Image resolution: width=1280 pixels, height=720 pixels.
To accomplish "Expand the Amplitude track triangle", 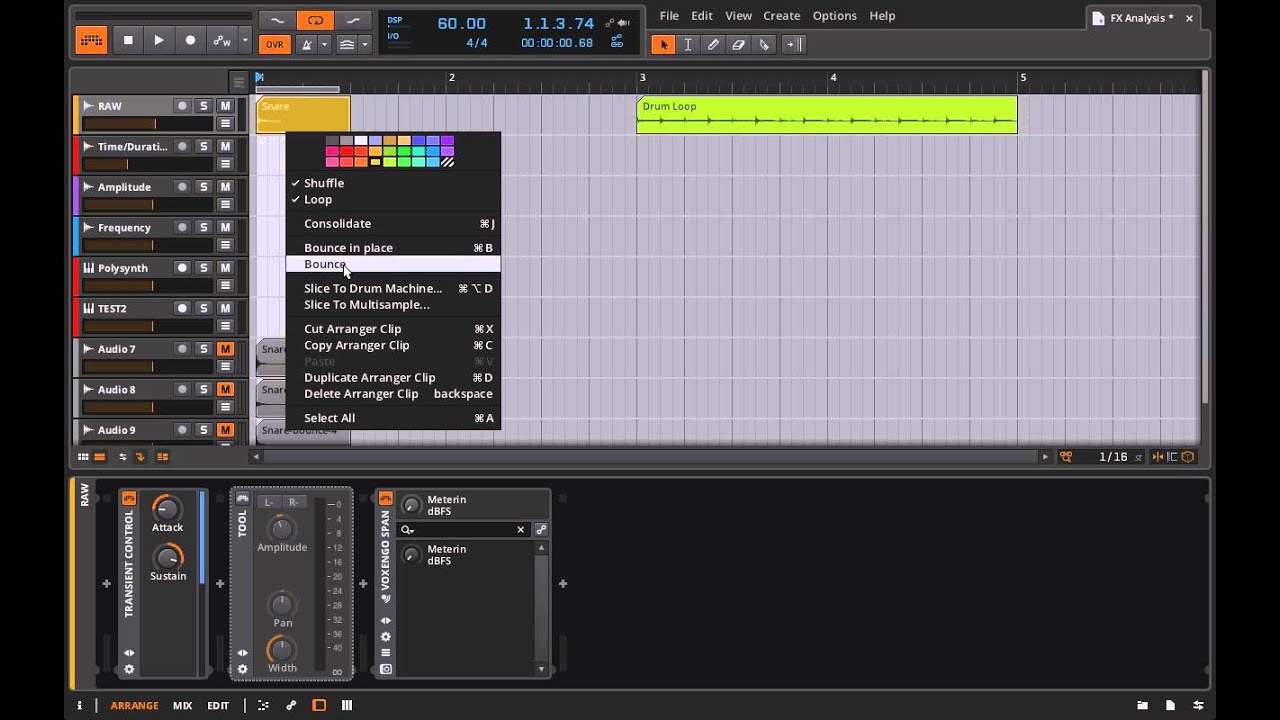I will pos(88,187).
